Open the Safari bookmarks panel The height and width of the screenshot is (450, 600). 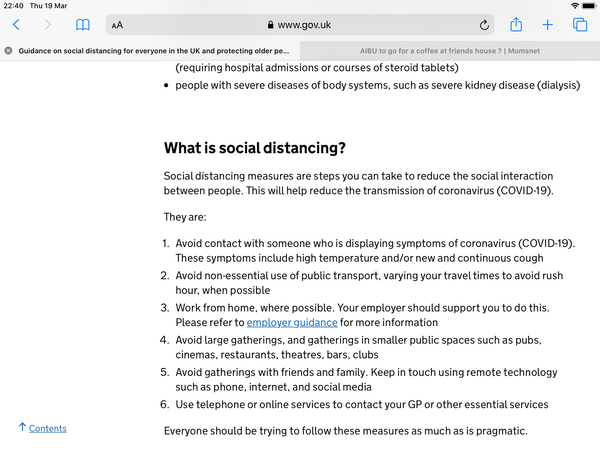click(x=83, y=25)
